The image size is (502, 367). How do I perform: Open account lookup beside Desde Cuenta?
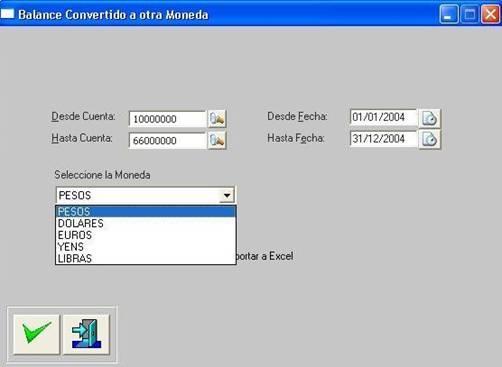(x=217, y=119)
